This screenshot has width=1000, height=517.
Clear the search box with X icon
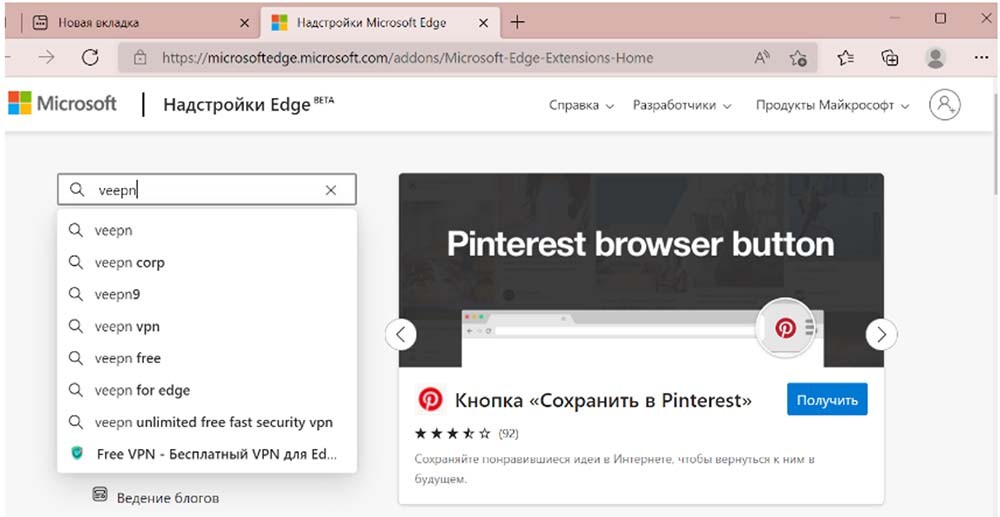(x=330, y=190)
